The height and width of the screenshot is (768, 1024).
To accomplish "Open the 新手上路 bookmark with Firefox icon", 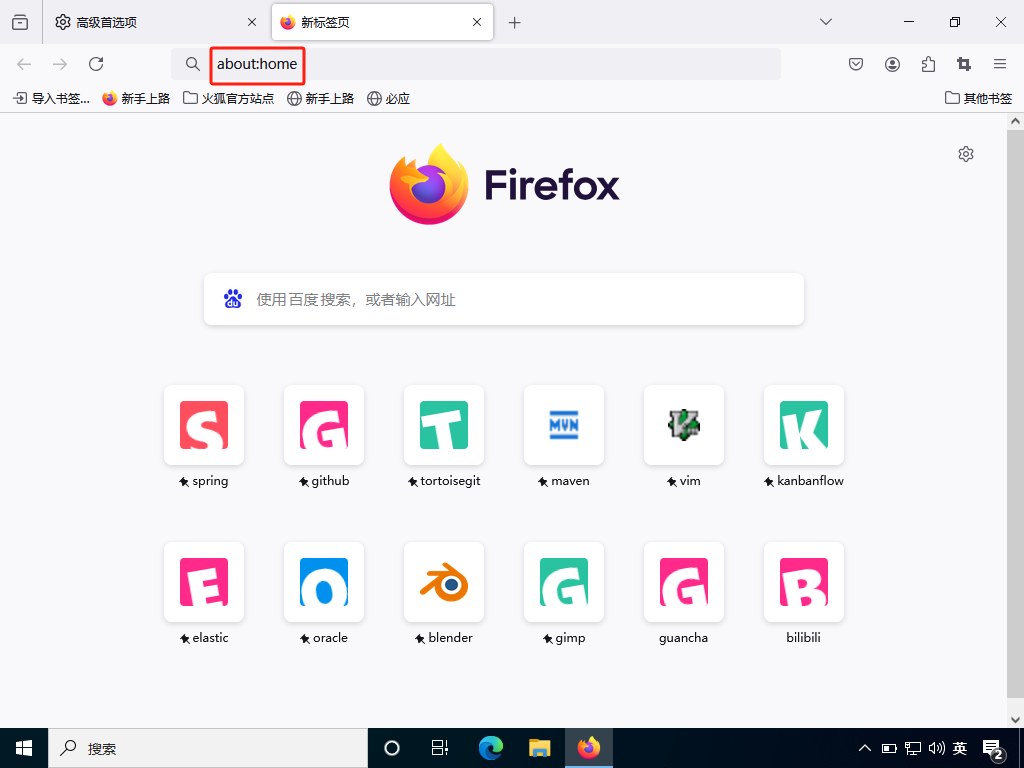I will coord(136,99).
